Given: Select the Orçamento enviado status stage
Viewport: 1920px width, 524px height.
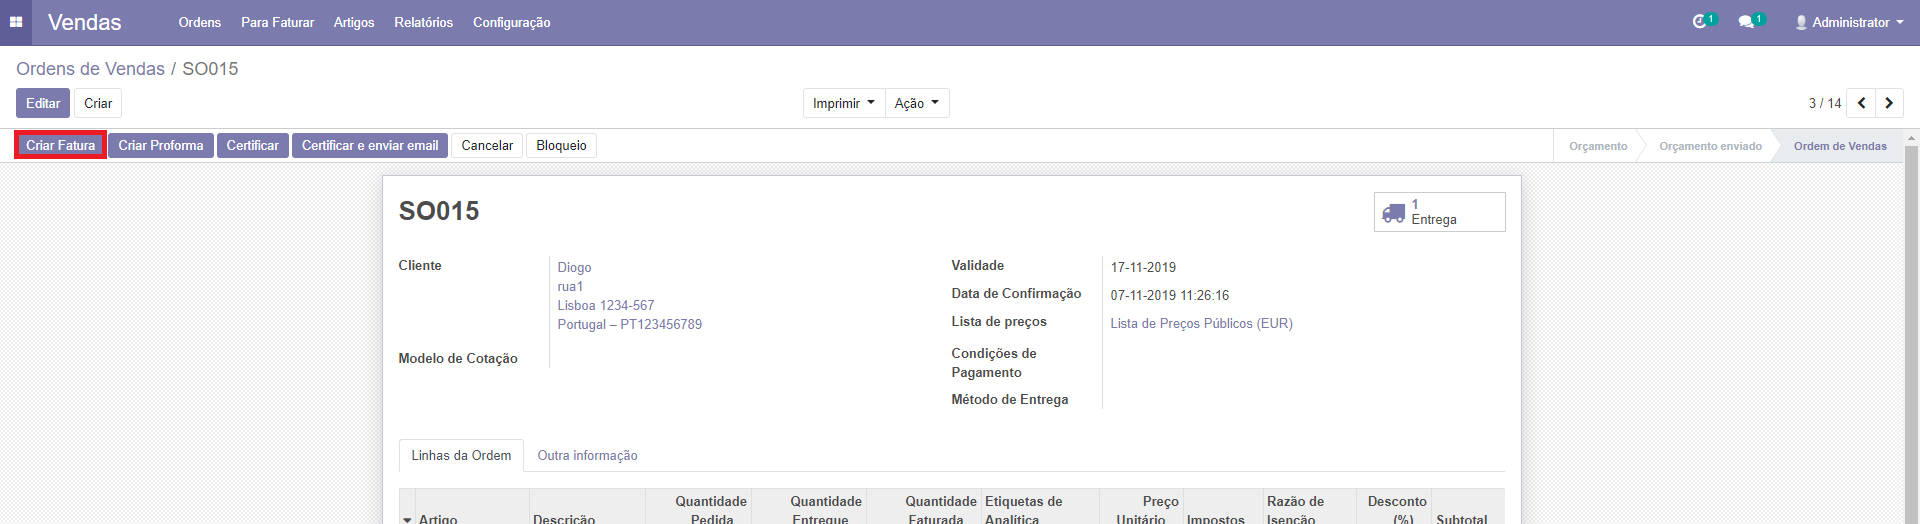Looking at the screenshot, I should coord(1710,146).
